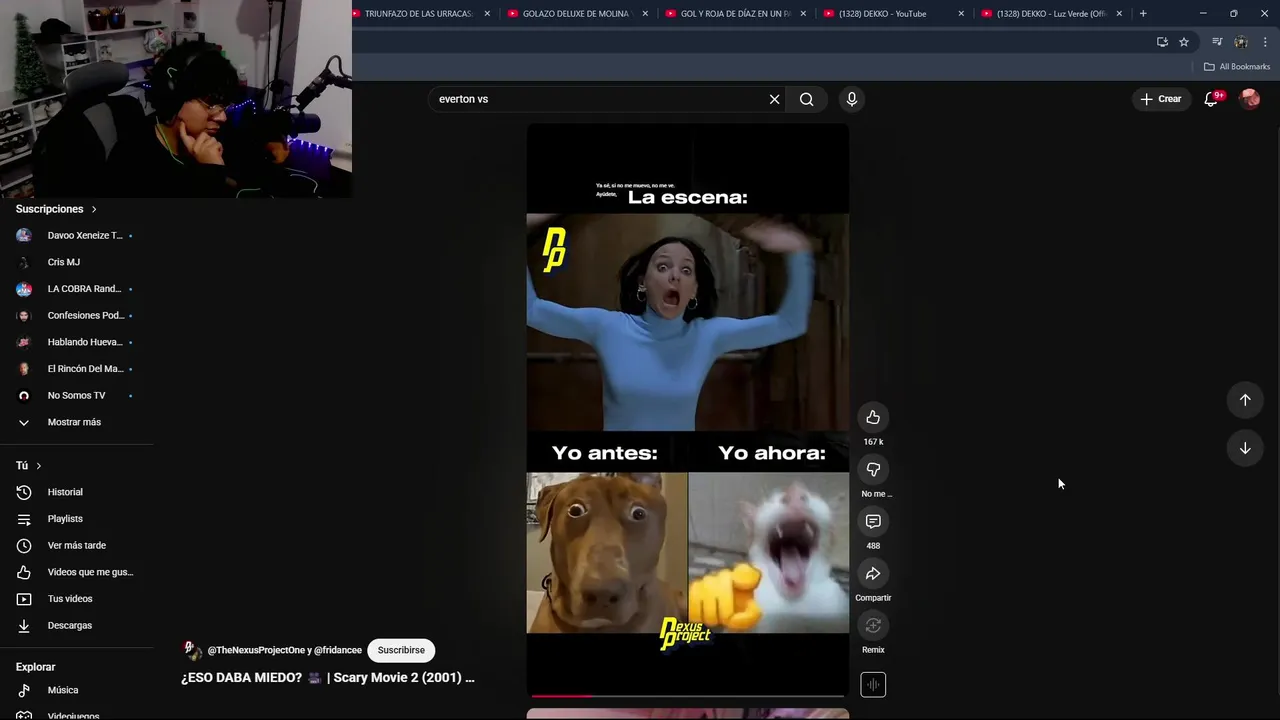Switch to GOL Y ROJA DE DÍAZ tab
Viewport: 1280px width, 720px height.
735,13
